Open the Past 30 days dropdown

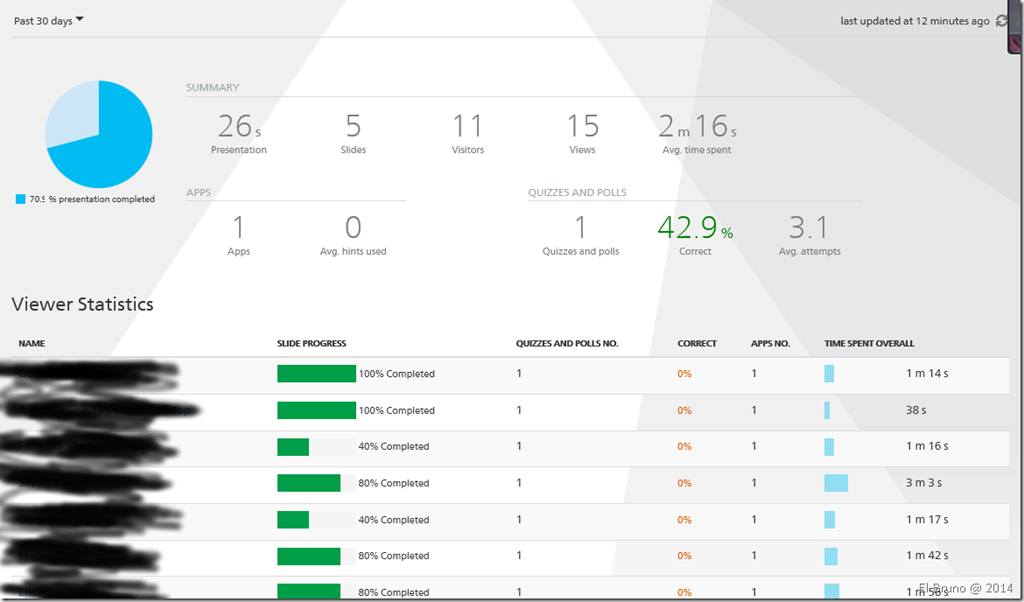pos(49,21)
